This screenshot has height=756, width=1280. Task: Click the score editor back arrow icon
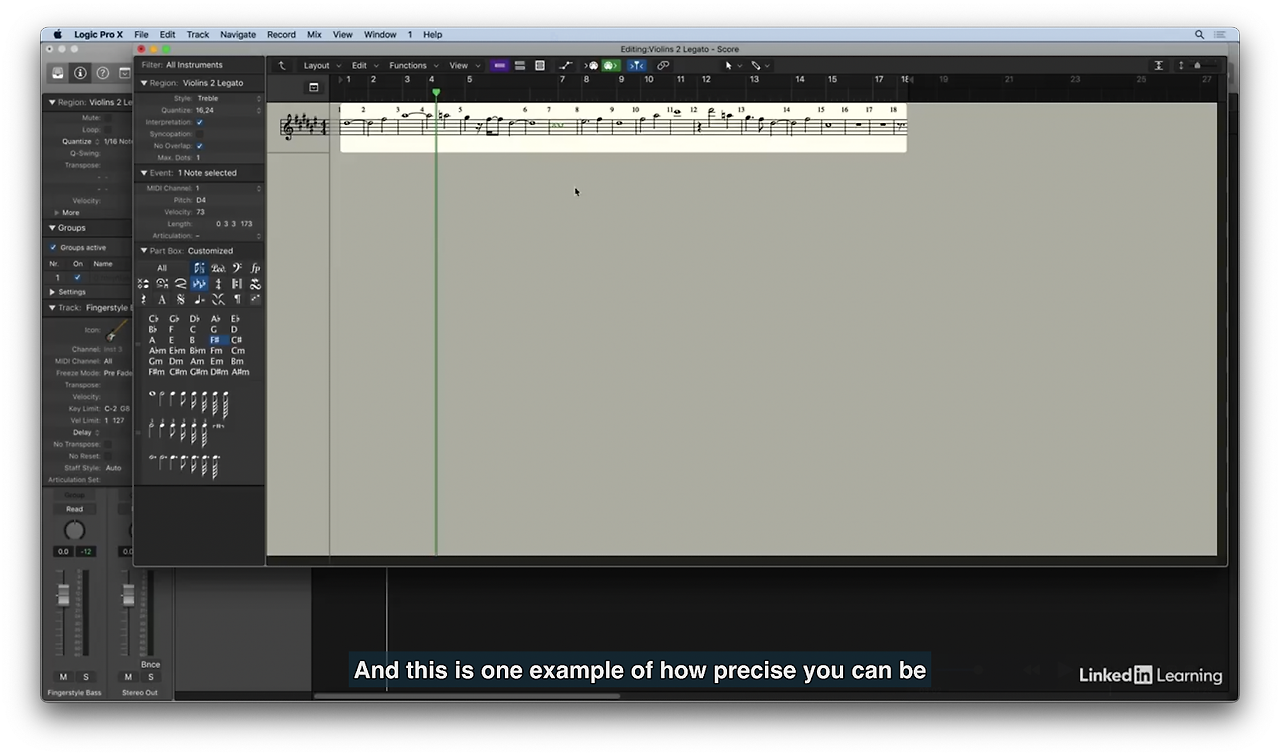point(282,65)
